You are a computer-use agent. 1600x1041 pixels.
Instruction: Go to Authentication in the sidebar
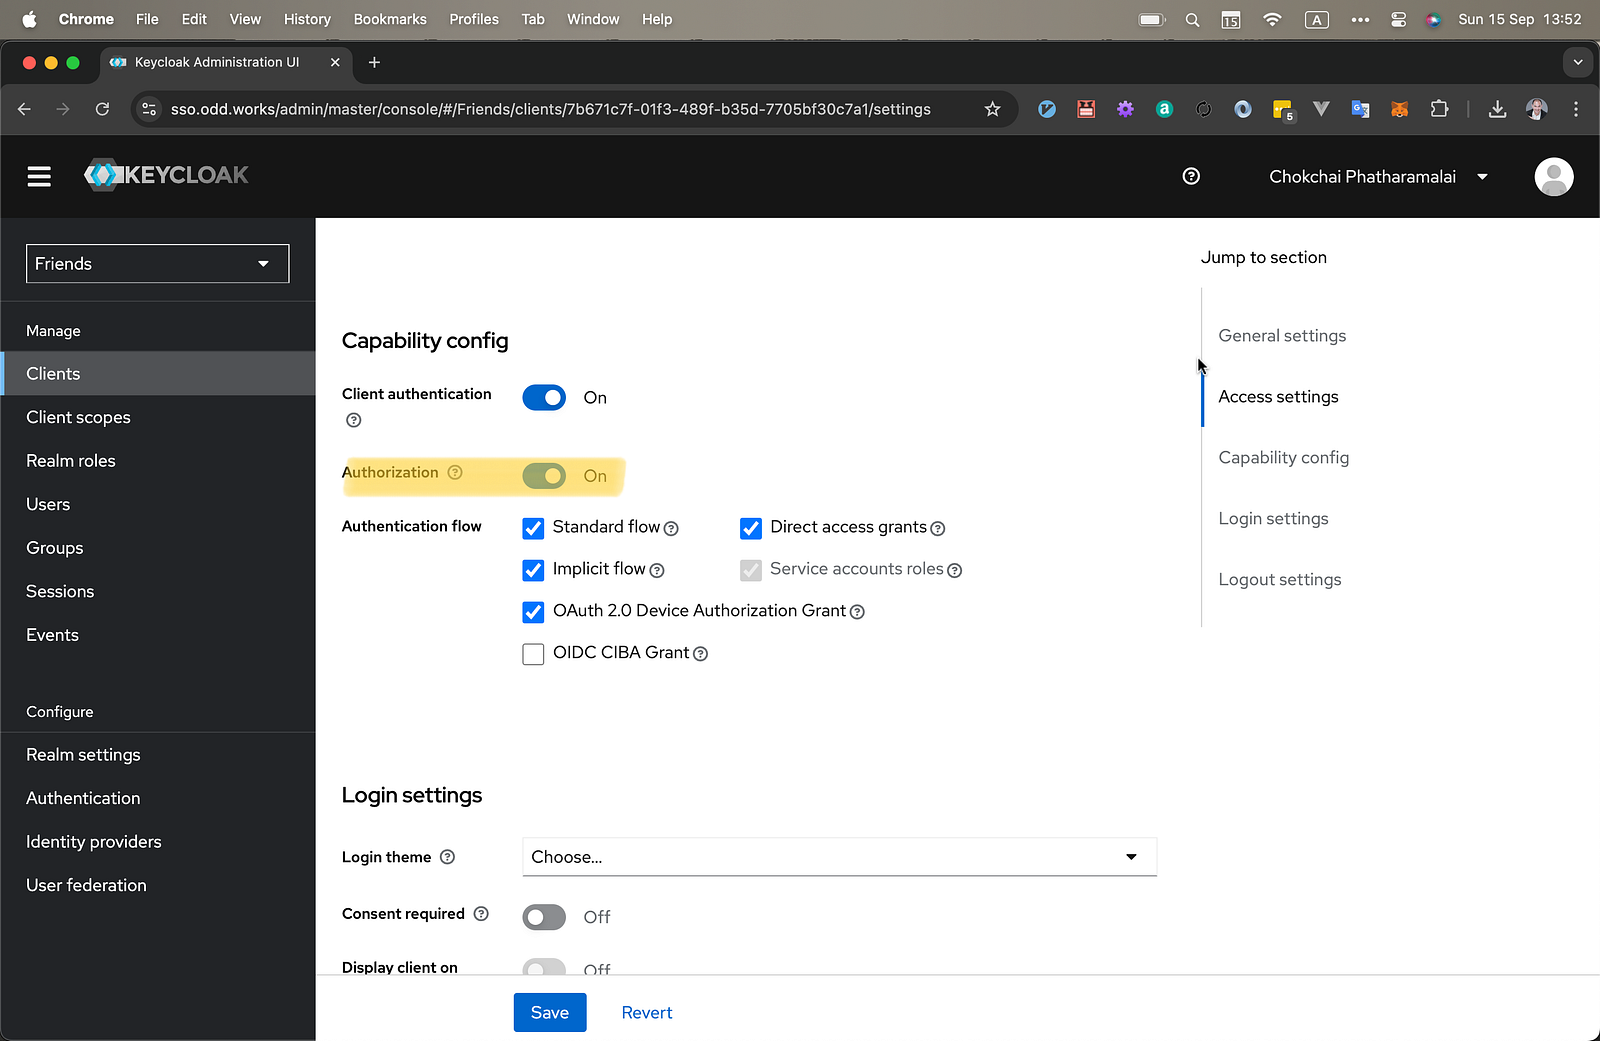158,798
